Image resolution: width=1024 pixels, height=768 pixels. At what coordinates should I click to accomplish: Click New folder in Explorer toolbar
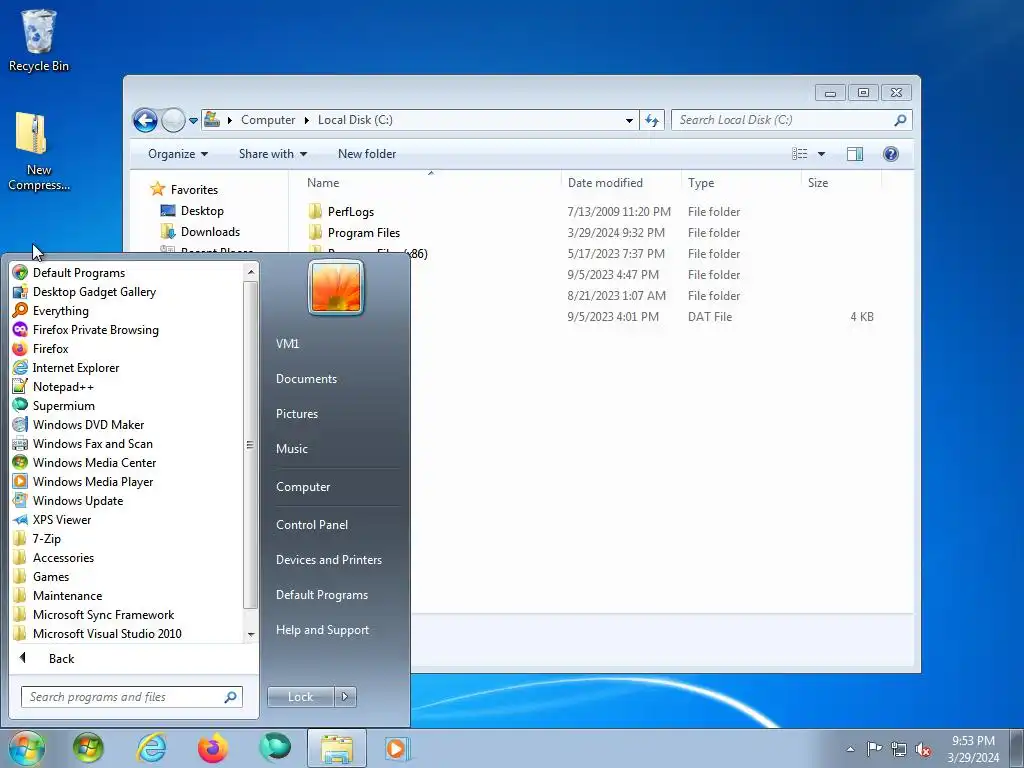366,154
